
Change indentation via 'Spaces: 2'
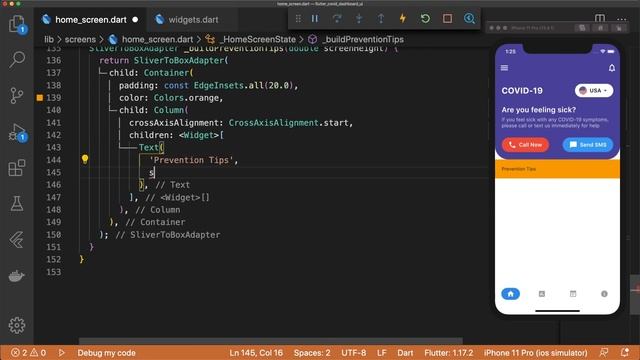(x=312, y=353)
